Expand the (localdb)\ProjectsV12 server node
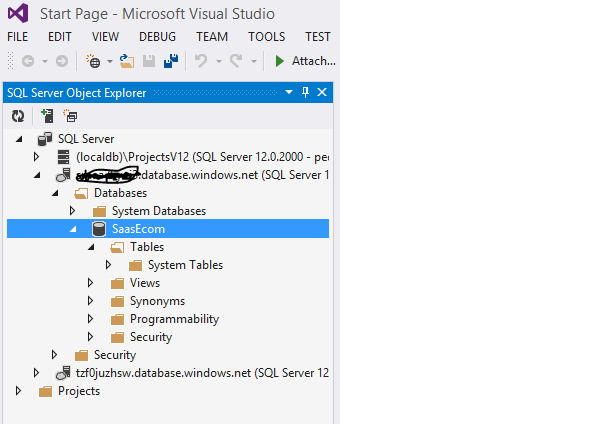 click(x=36, y=157)
